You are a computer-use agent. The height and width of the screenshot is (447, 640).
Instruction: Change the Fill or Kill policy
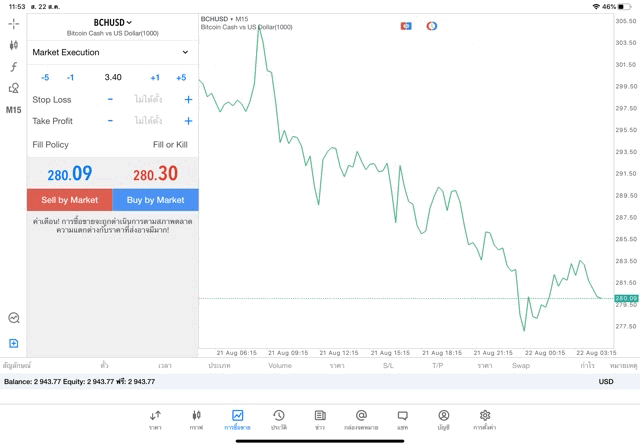(170, 145)
